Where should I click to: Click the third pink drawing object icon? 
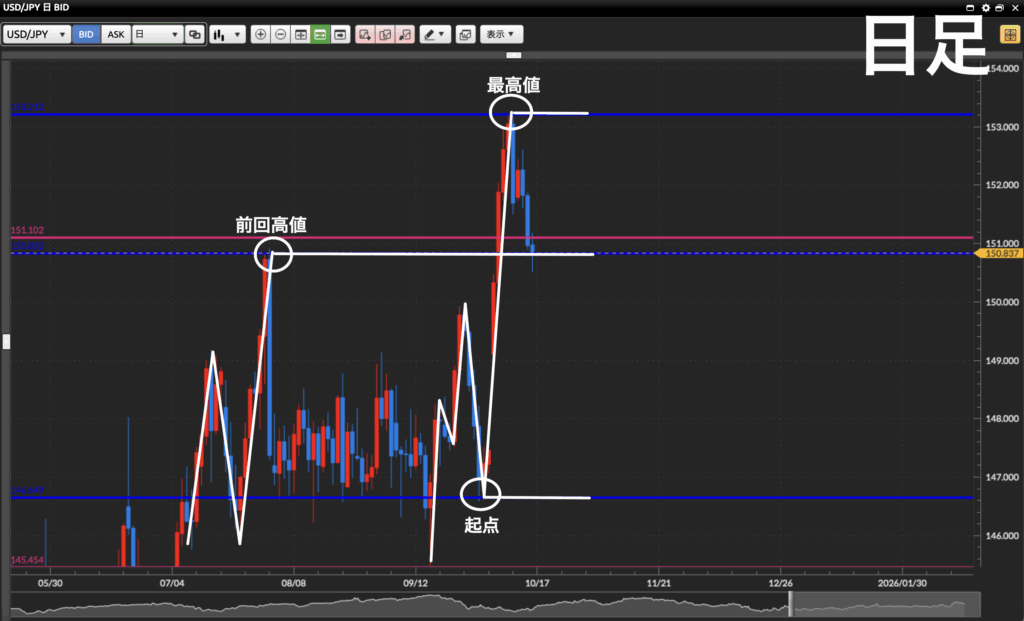(x=405, y=34)
